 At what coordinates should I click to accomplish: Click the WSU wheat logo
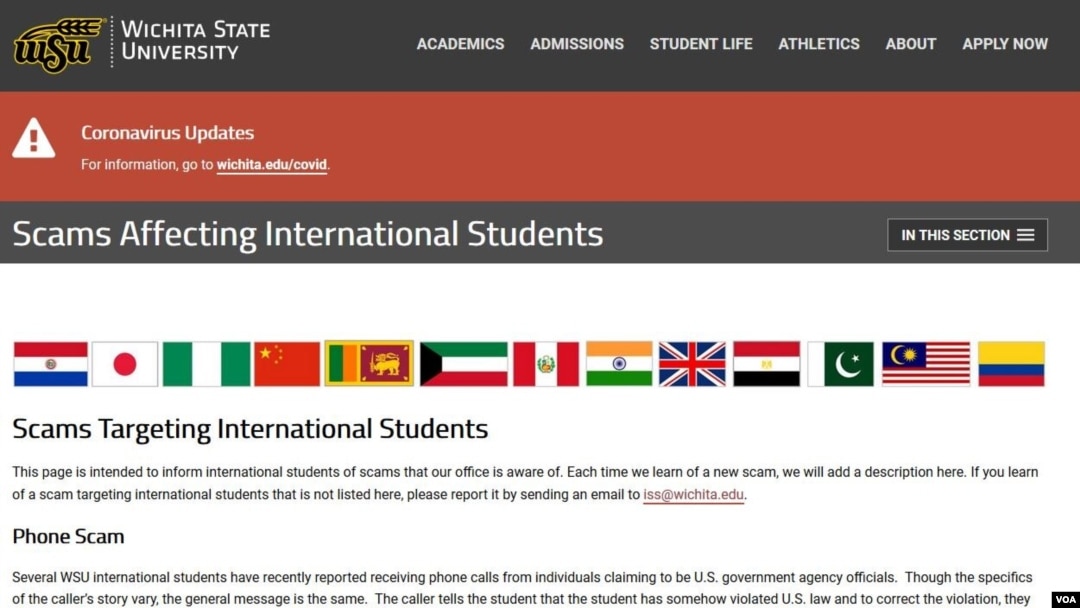[58, 45]
